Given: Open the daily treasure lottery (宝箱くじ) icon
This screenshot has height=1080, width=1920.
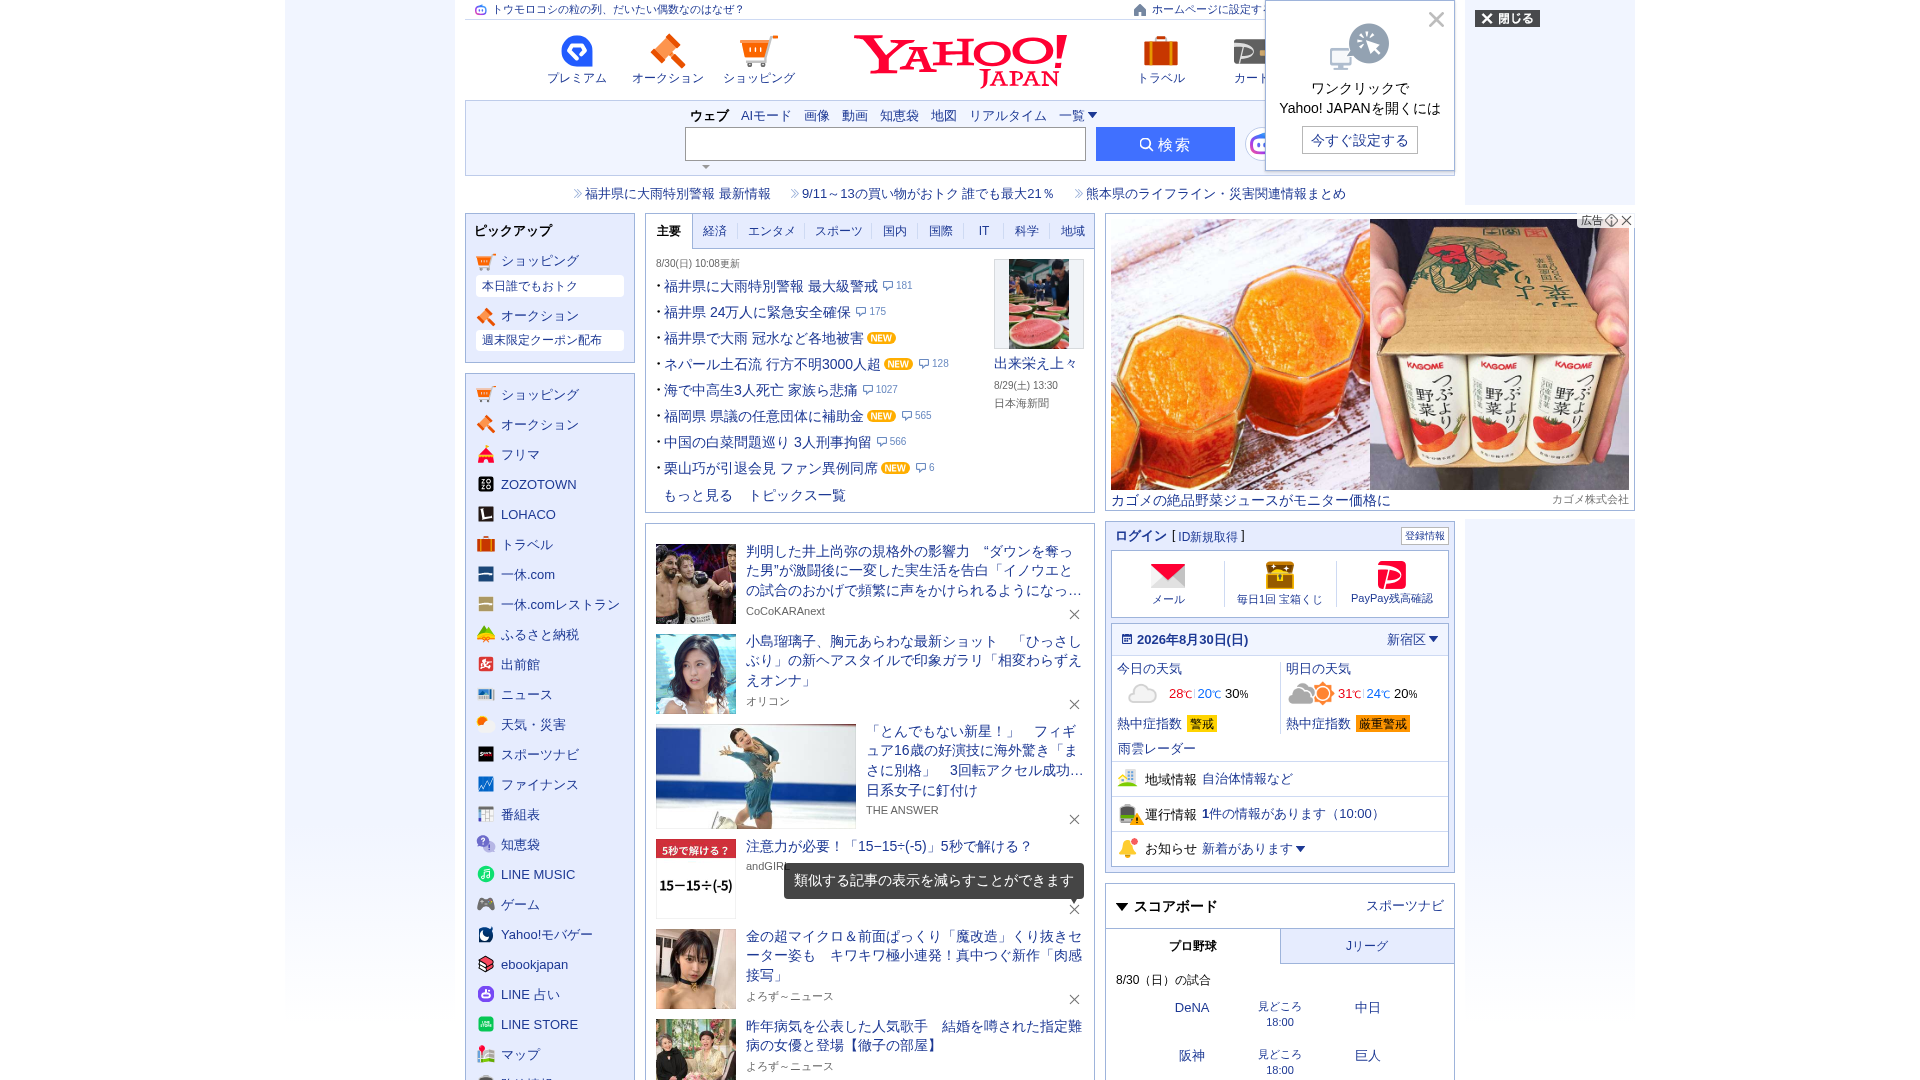Looking at the screenshot, I should tap(1279, 584).
